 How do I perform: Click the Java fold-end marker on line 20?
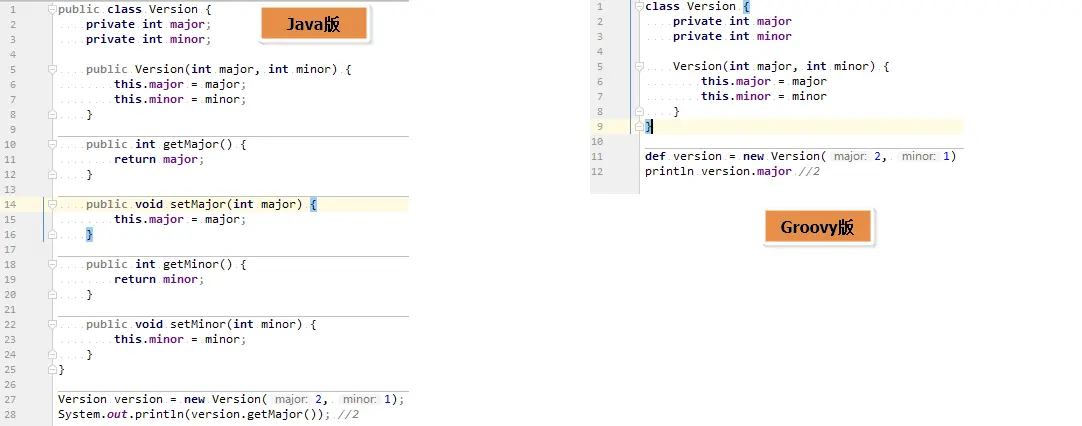[52, 295]
